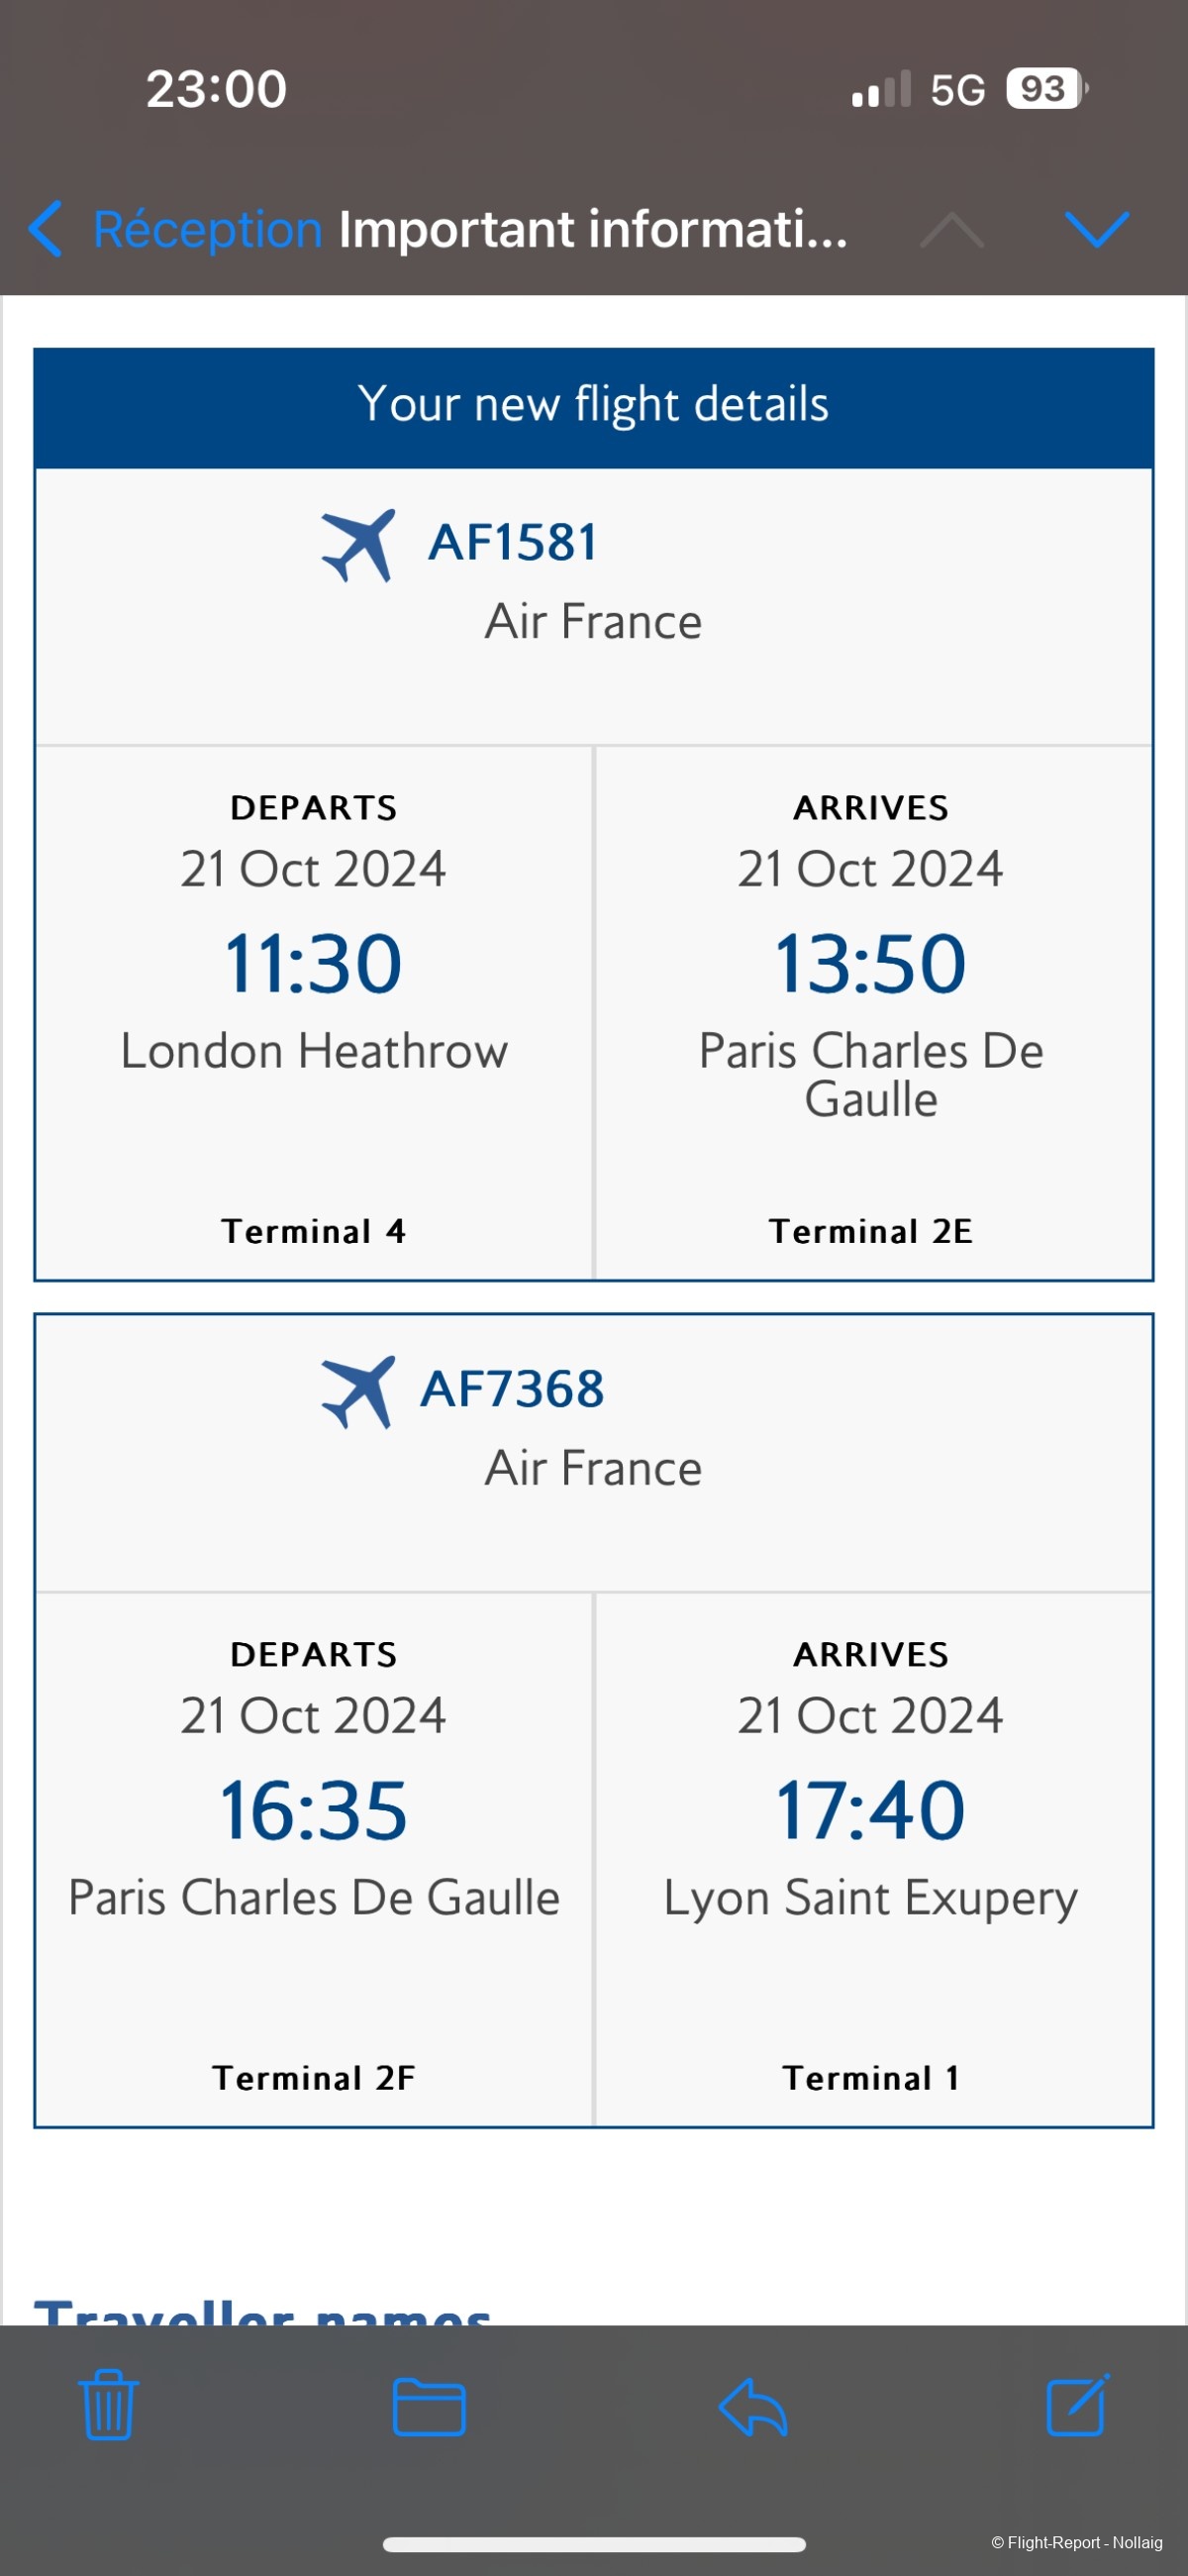
Task: Select the 13:50 arrival time
Action: click(x=870, y=964)
